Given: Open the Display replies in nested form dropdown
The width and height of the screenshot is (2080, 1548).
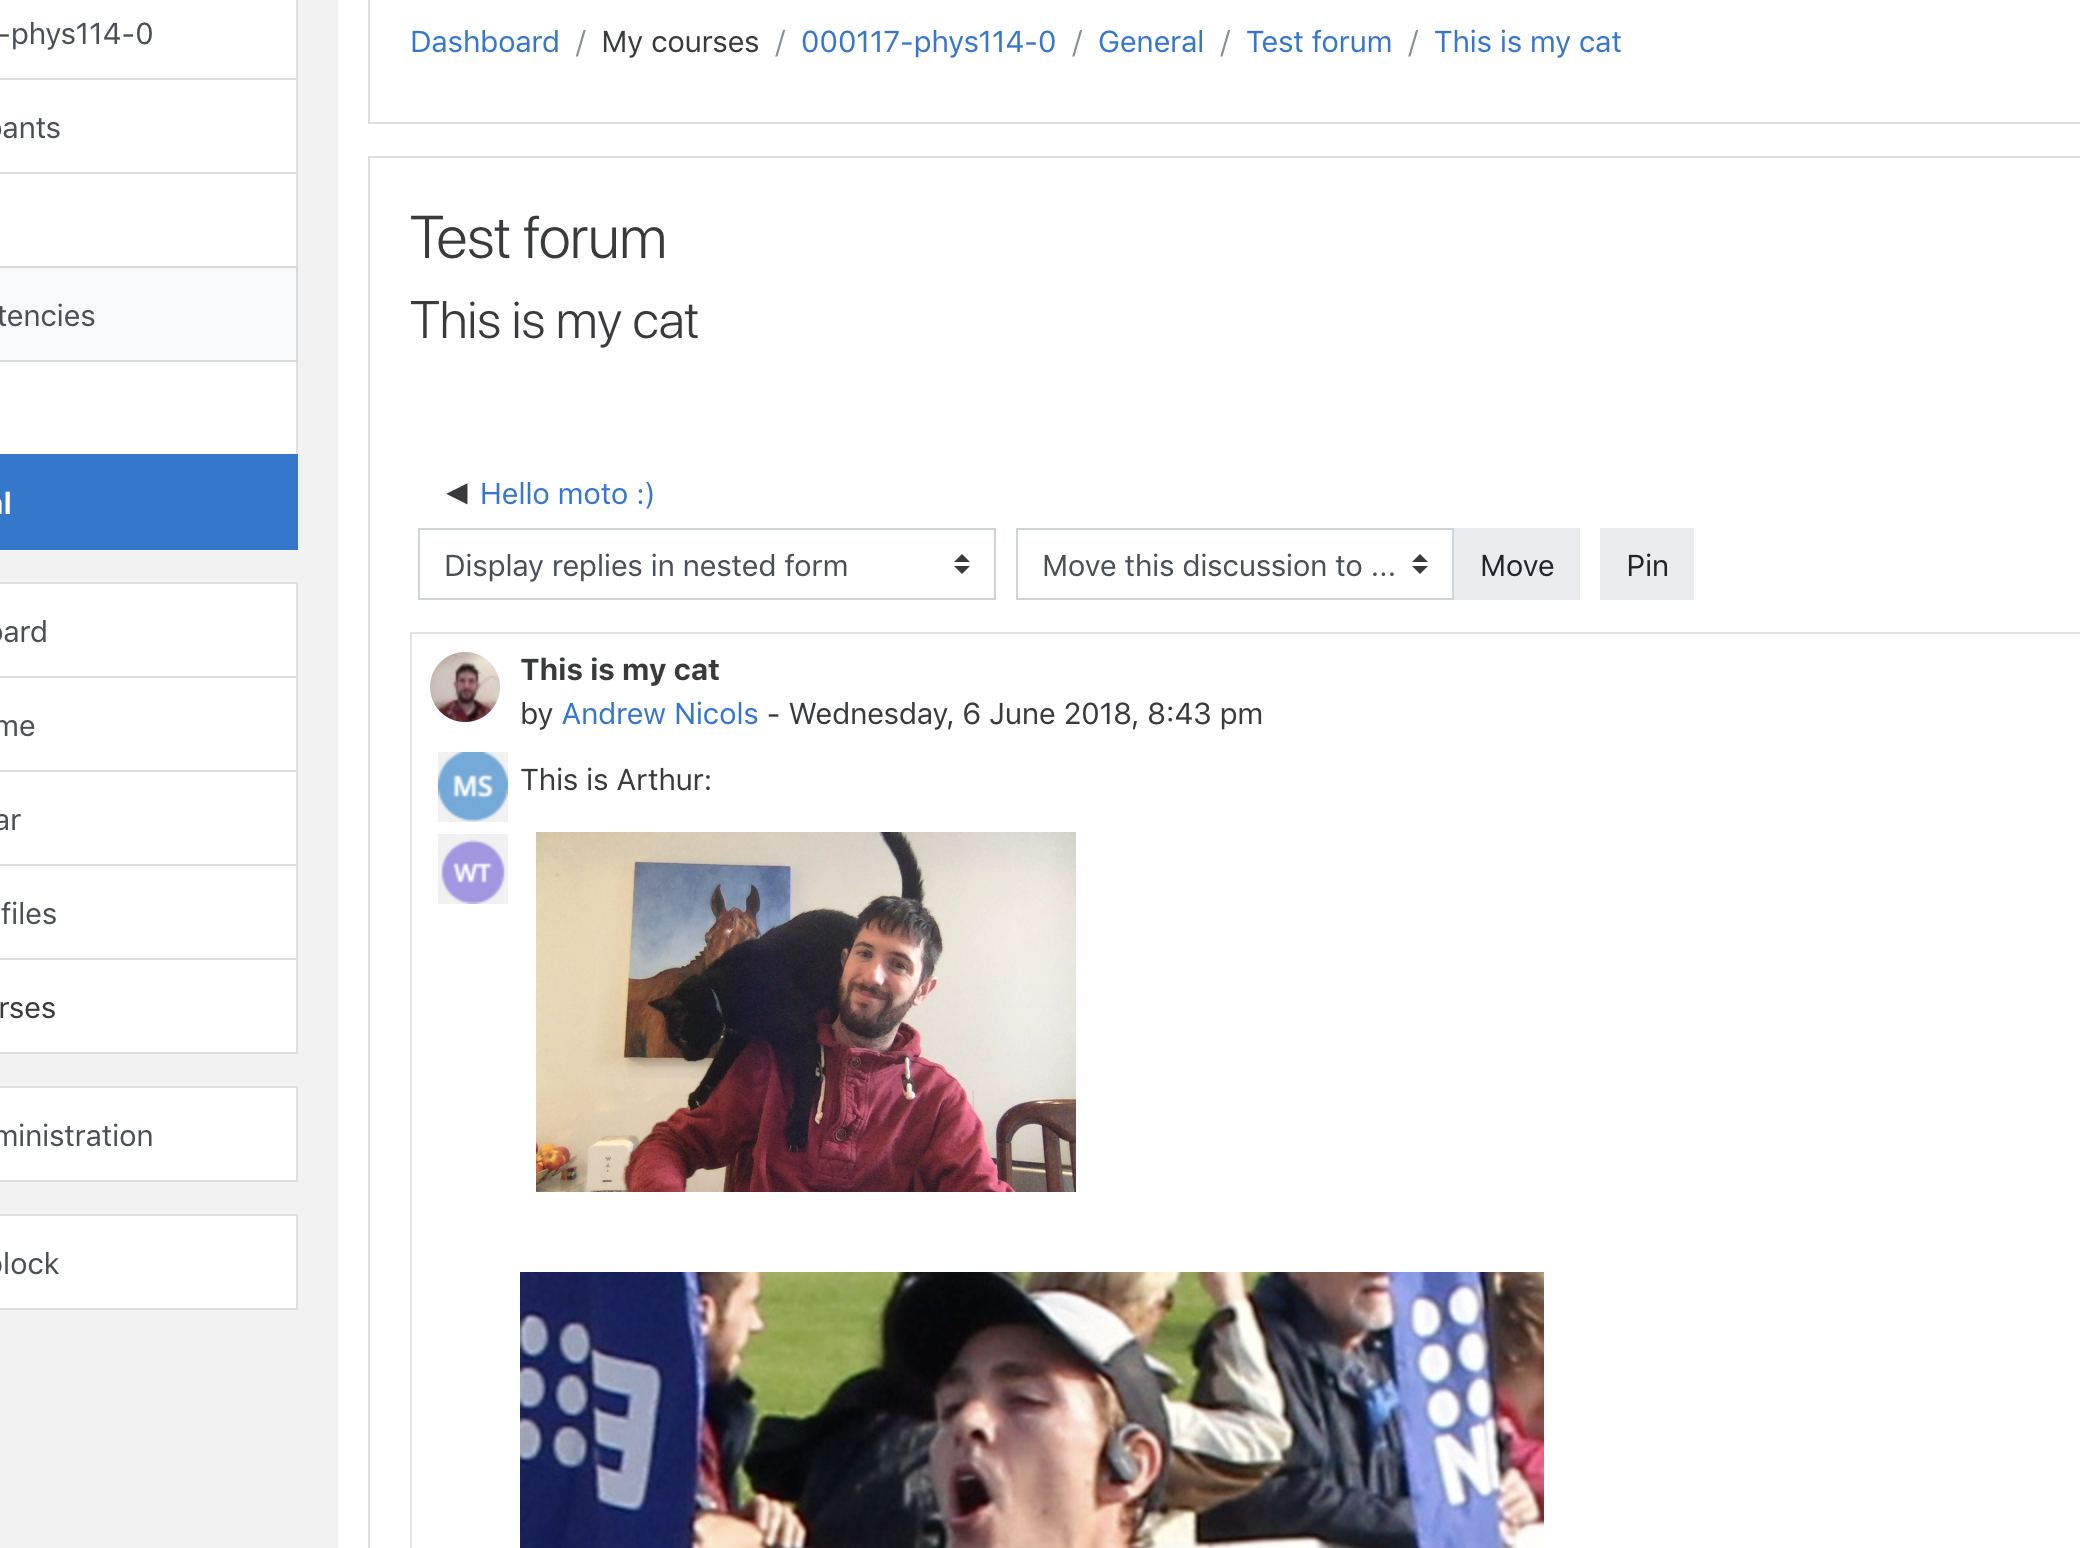Looking at the screenshot, I should pyautogui.click(x=707, y=565).
